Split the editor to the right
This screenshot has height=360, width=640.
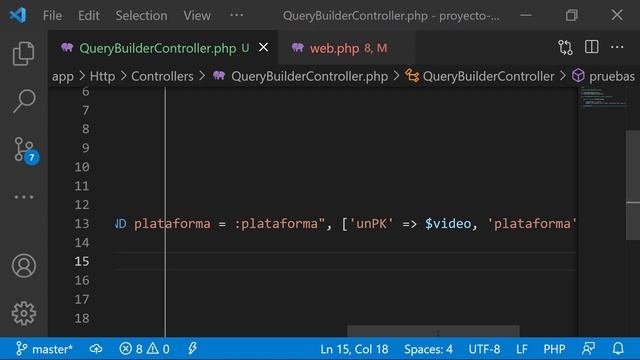tap(591, 47)
